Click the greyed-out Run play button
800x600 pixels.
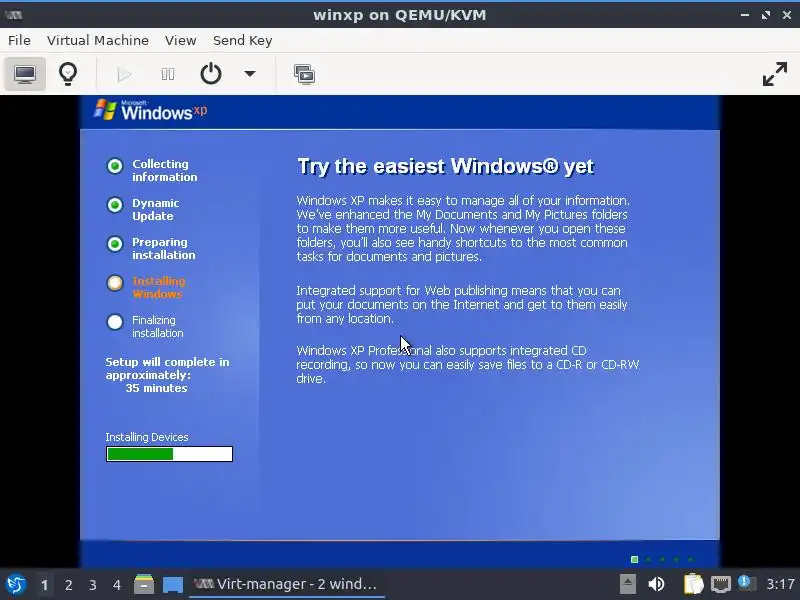pyautogui.click(x=124, y=74)
